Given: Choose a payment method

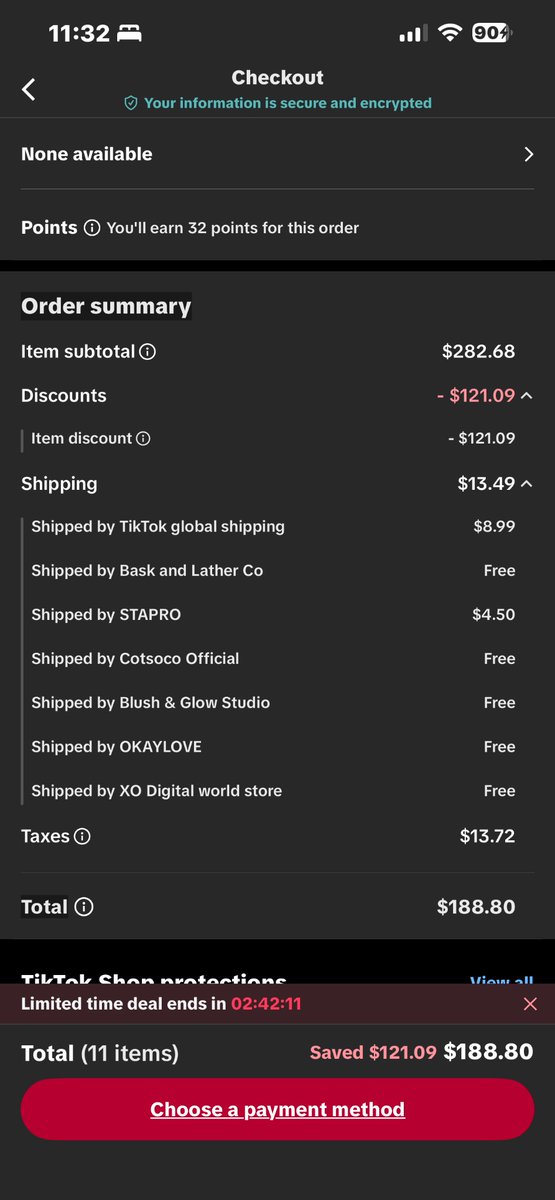Looking at the screenshot, I should point(277,1109).
